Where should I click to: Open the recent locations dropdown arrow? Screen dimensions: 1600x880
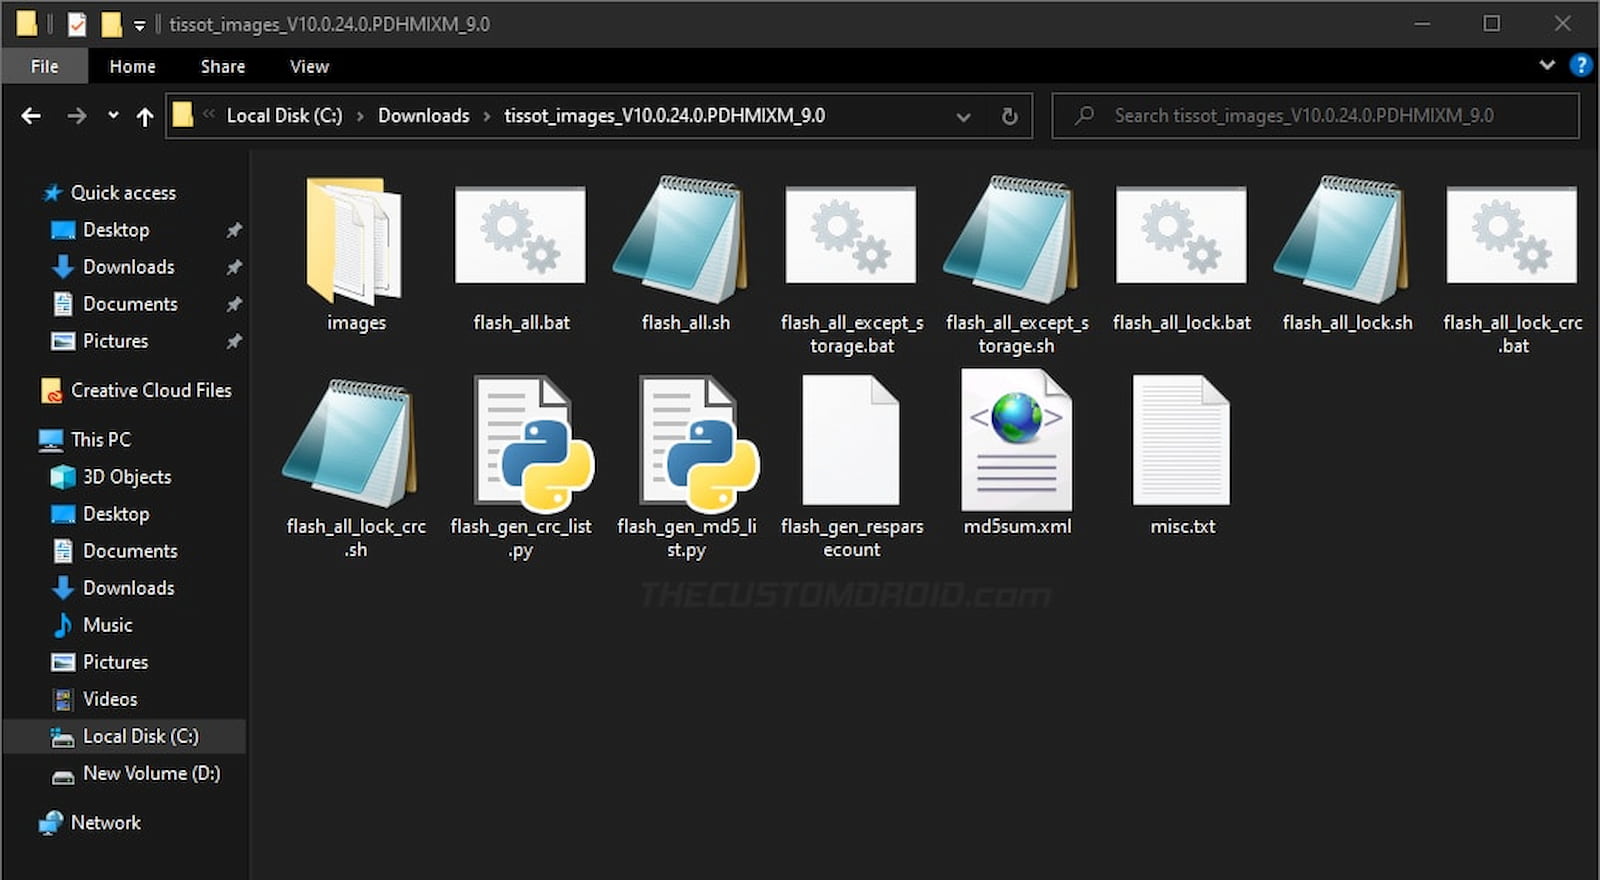[113, 116]
